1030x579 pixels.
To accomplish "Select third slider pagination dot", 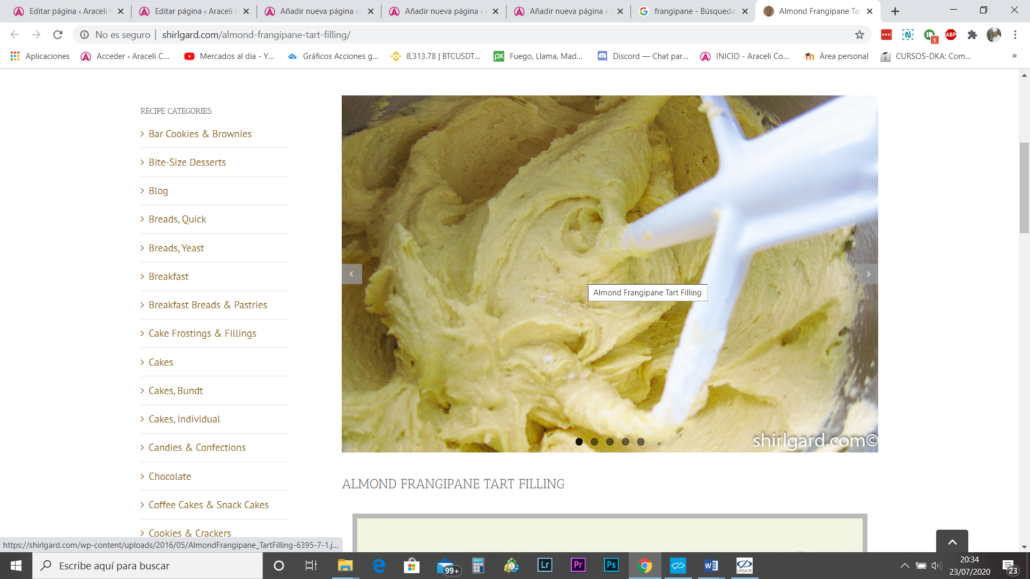I will click(610, 442).
